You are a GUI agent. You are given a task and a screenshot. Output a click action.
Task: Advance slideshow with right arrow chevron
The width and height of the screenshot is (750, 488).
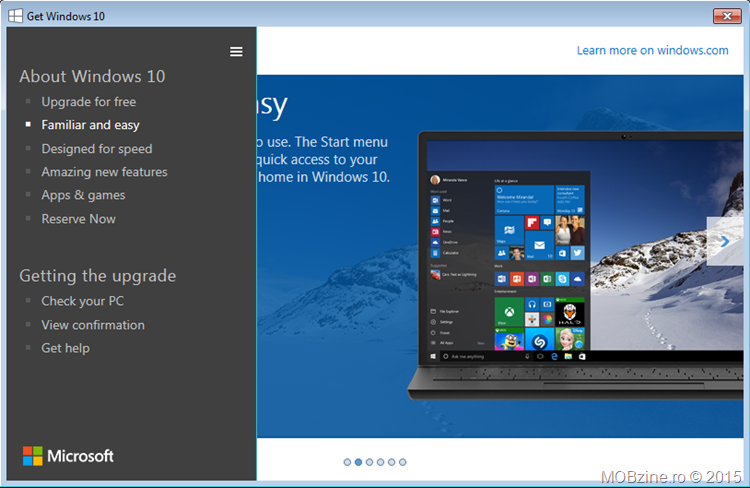point(725,242)
